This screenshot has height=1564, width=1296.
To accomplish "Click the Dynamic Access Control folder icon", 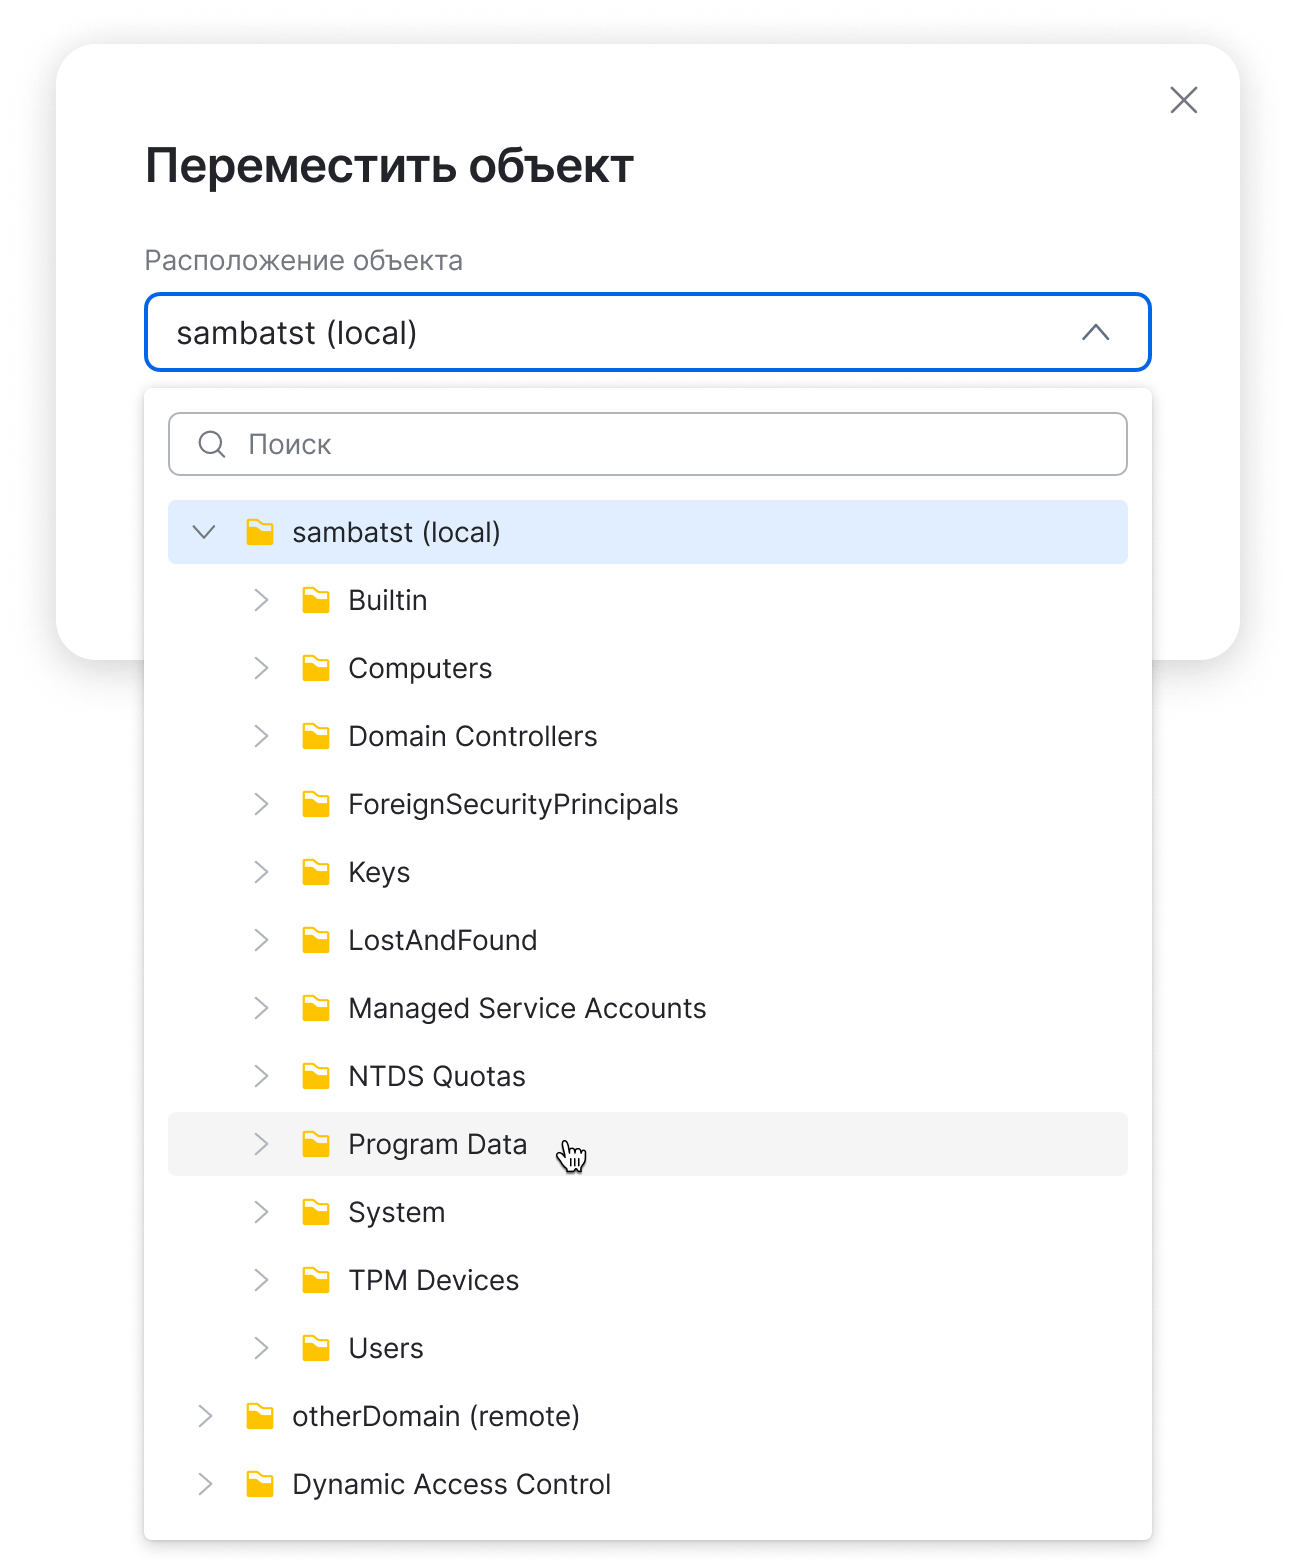I will point(260,1484).
